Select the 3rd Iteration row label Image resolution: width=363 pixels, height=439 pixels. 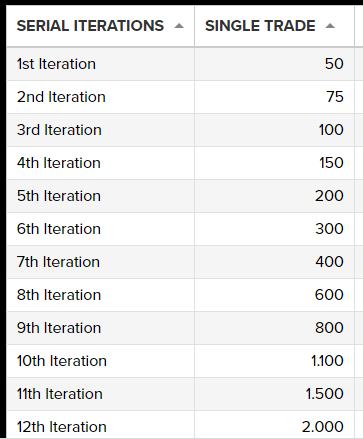(59, 130)
